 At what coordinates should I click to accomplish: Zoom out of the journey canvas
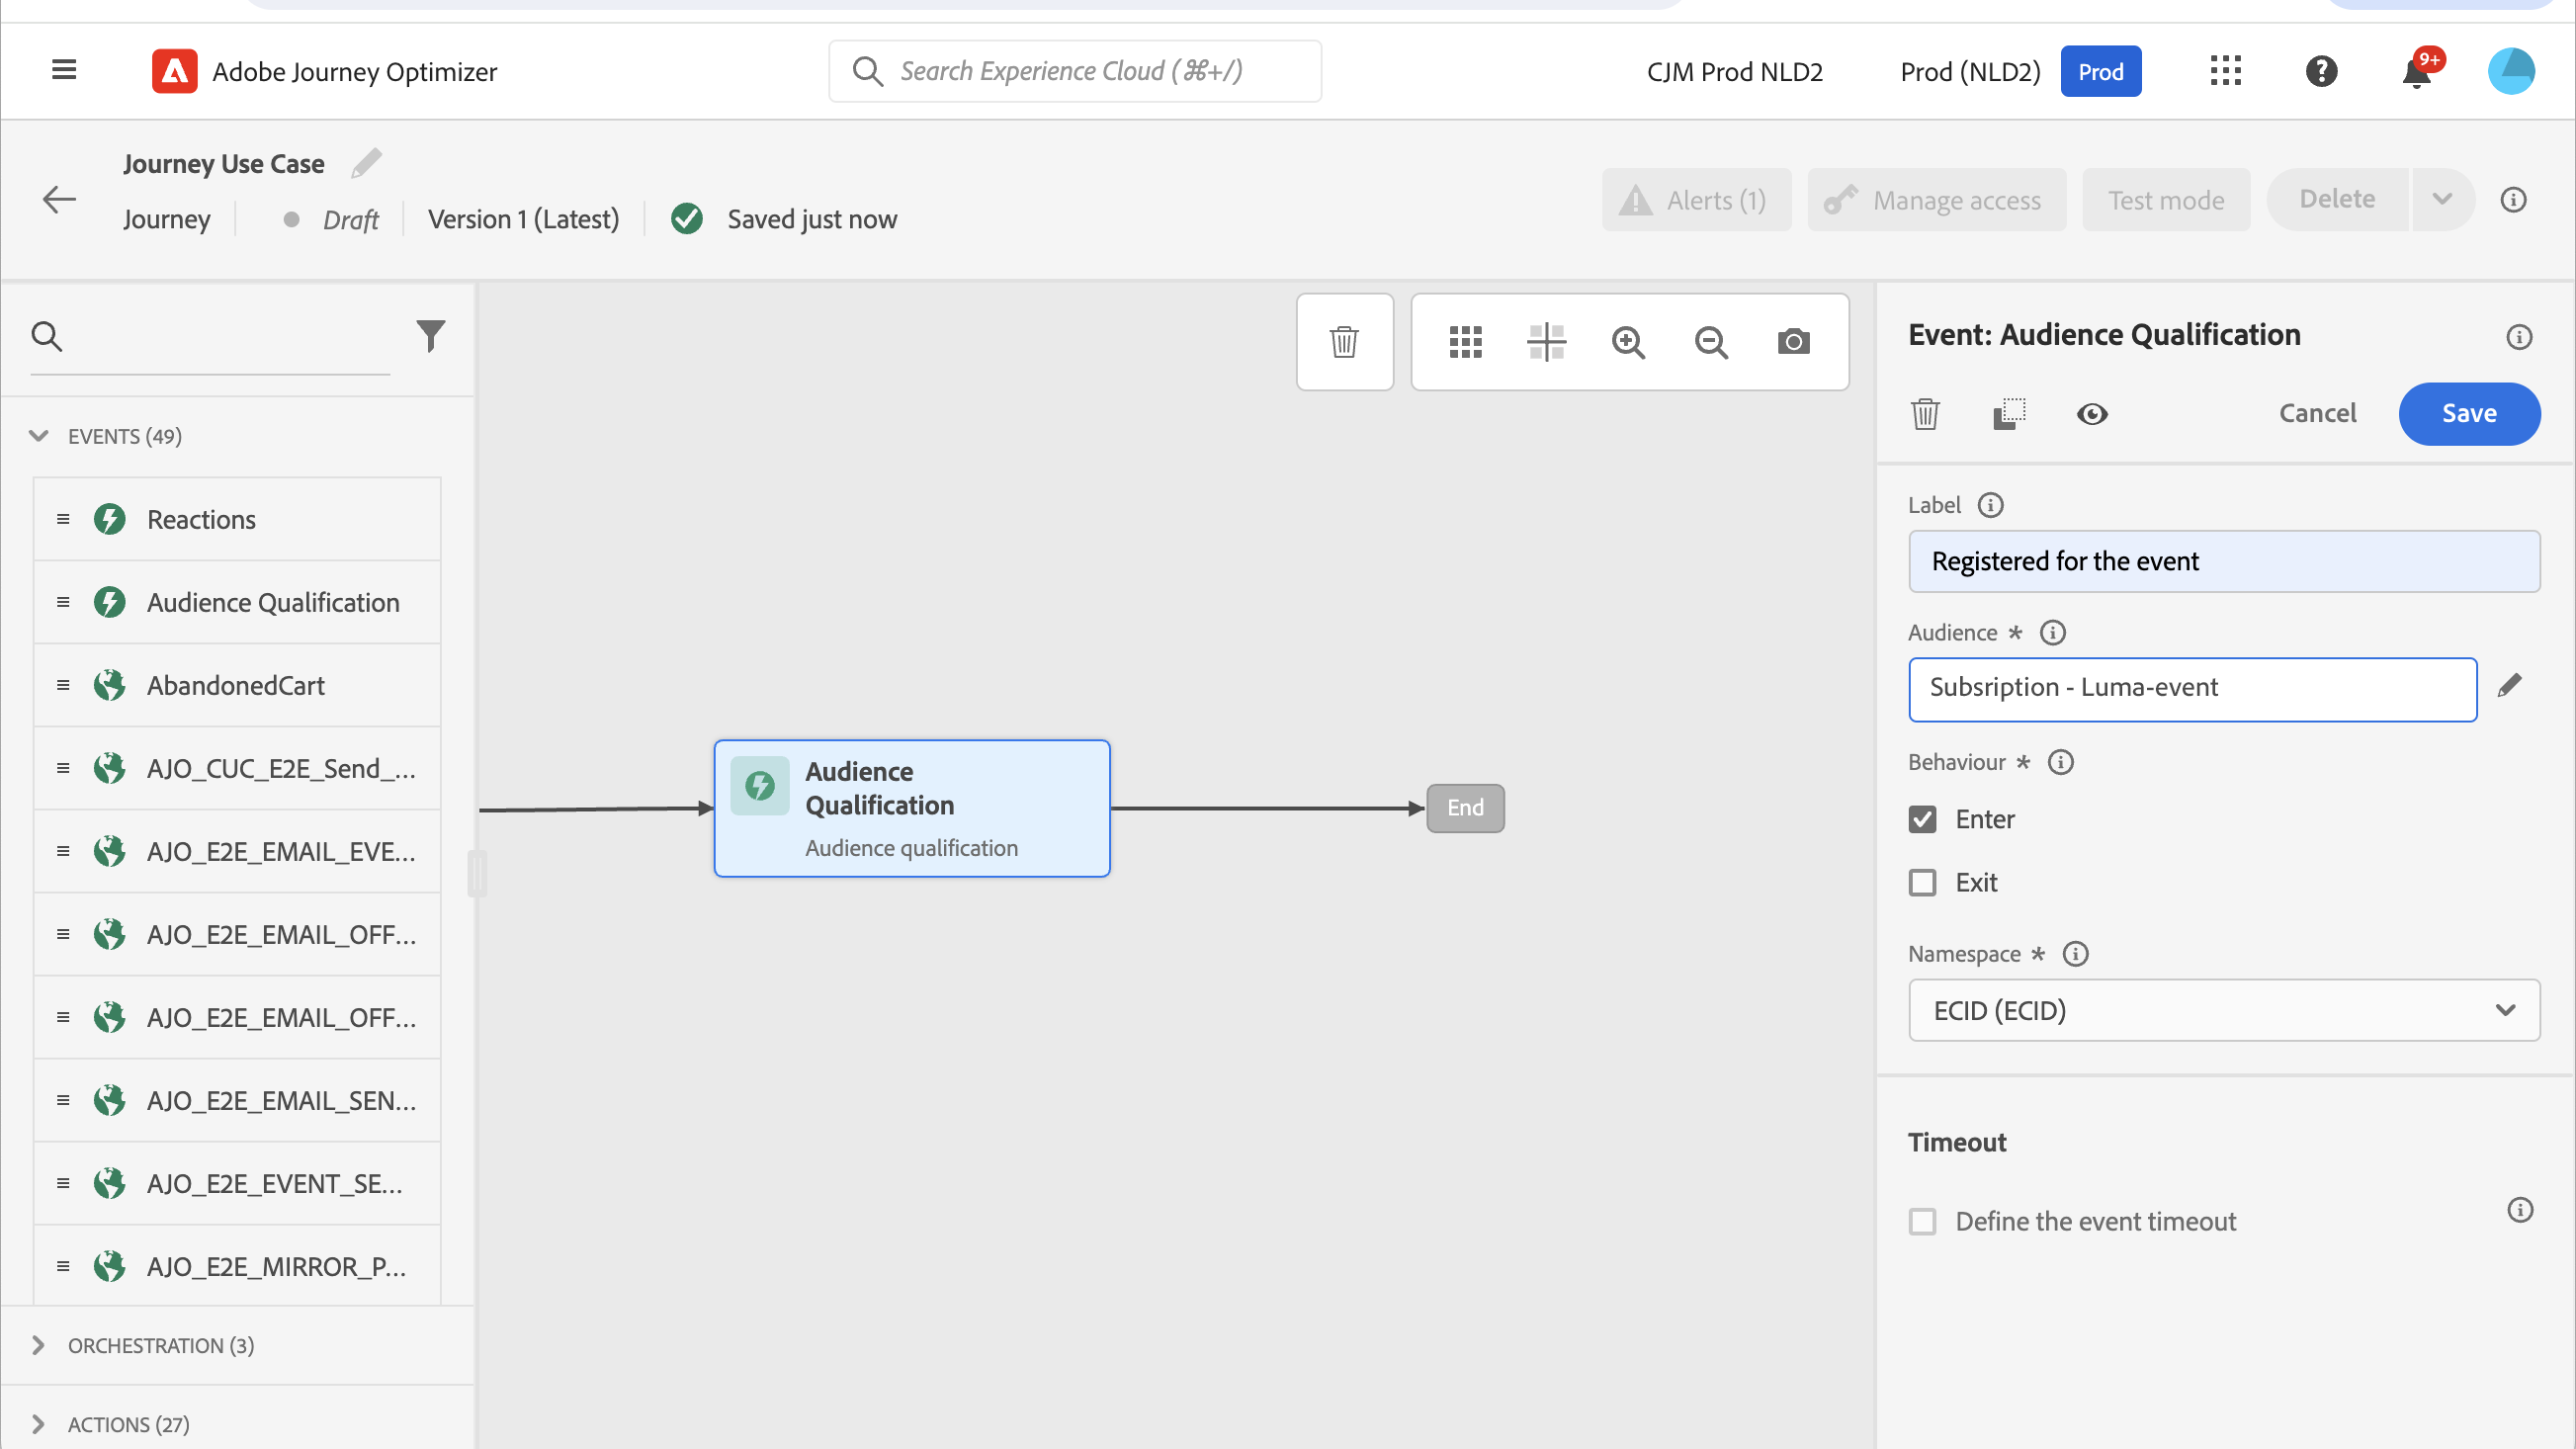click(x=1711, y=342)
